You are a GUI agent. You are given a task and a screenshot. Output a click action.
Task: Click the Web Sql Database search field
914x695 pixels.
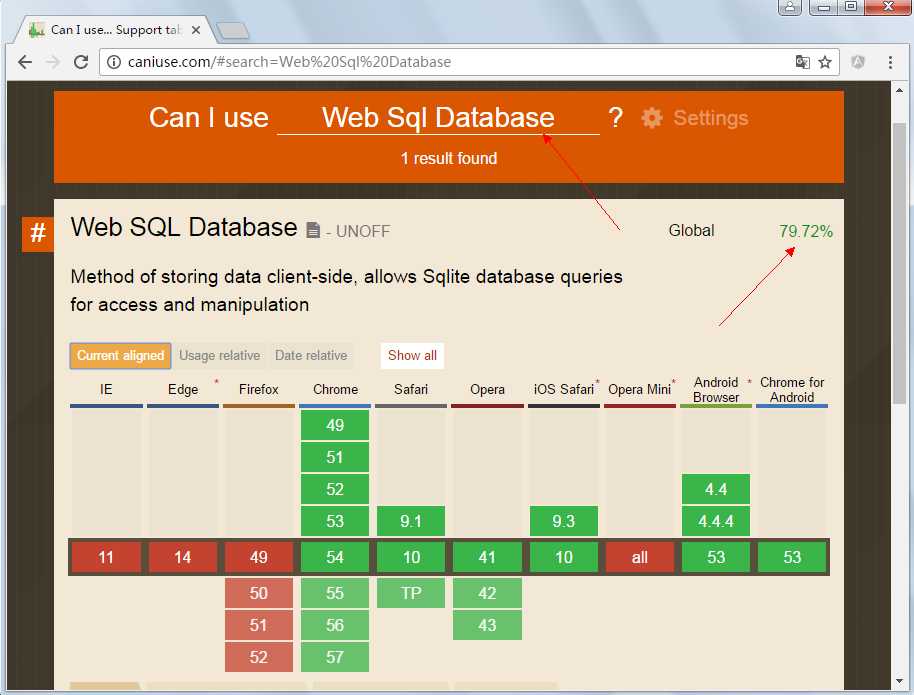coord(438,118)
